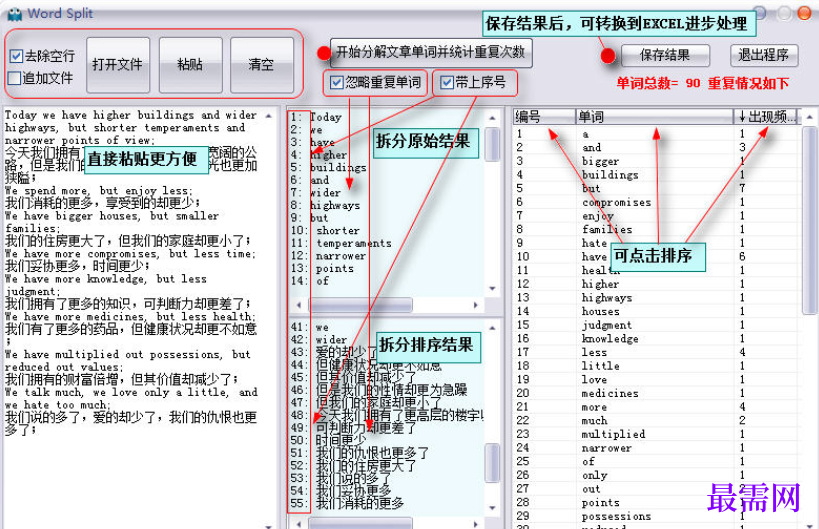The image size is (819, 529).
Task: Enable the 追加文件 checkbox
Action: (x=15, y=78)
